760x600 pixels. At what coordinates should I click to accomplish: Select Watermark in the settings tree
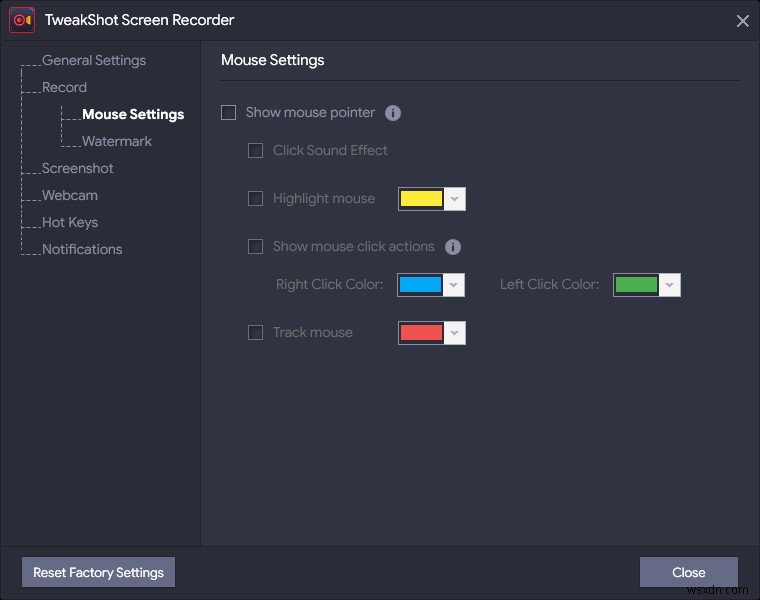pyautogui.click(x=117, y=142)
